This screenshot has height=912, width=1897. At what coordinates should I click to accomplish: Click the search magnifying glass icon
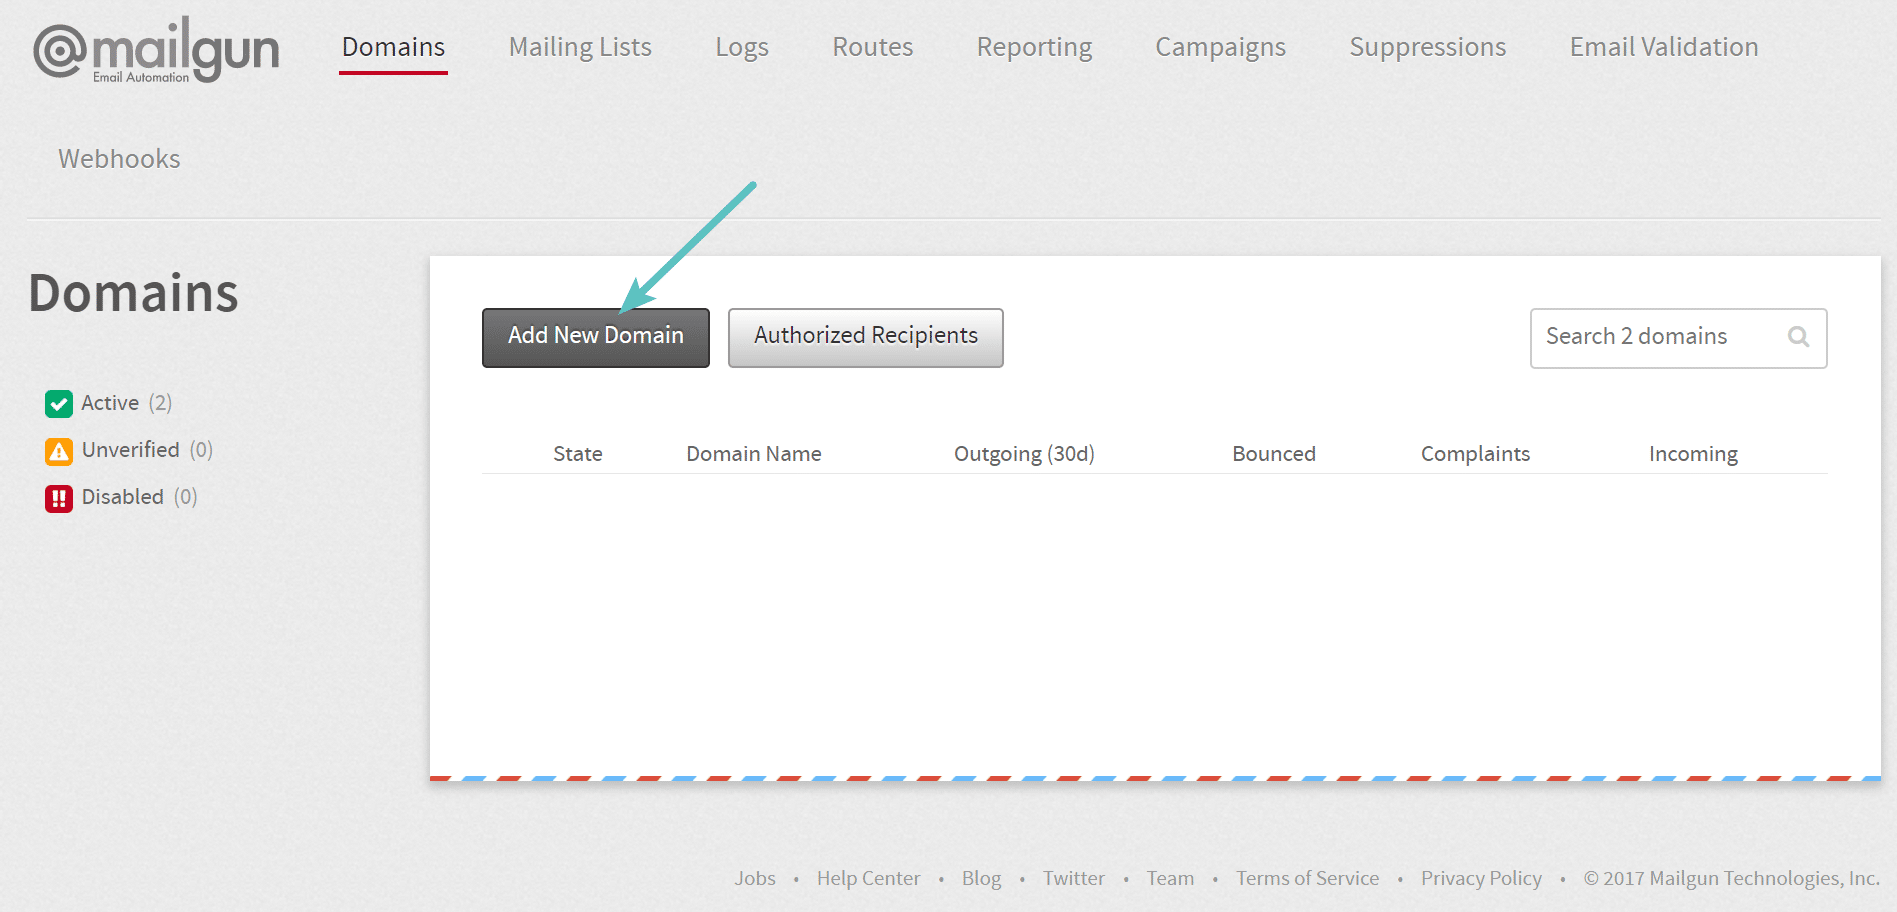click(1798, 338)
